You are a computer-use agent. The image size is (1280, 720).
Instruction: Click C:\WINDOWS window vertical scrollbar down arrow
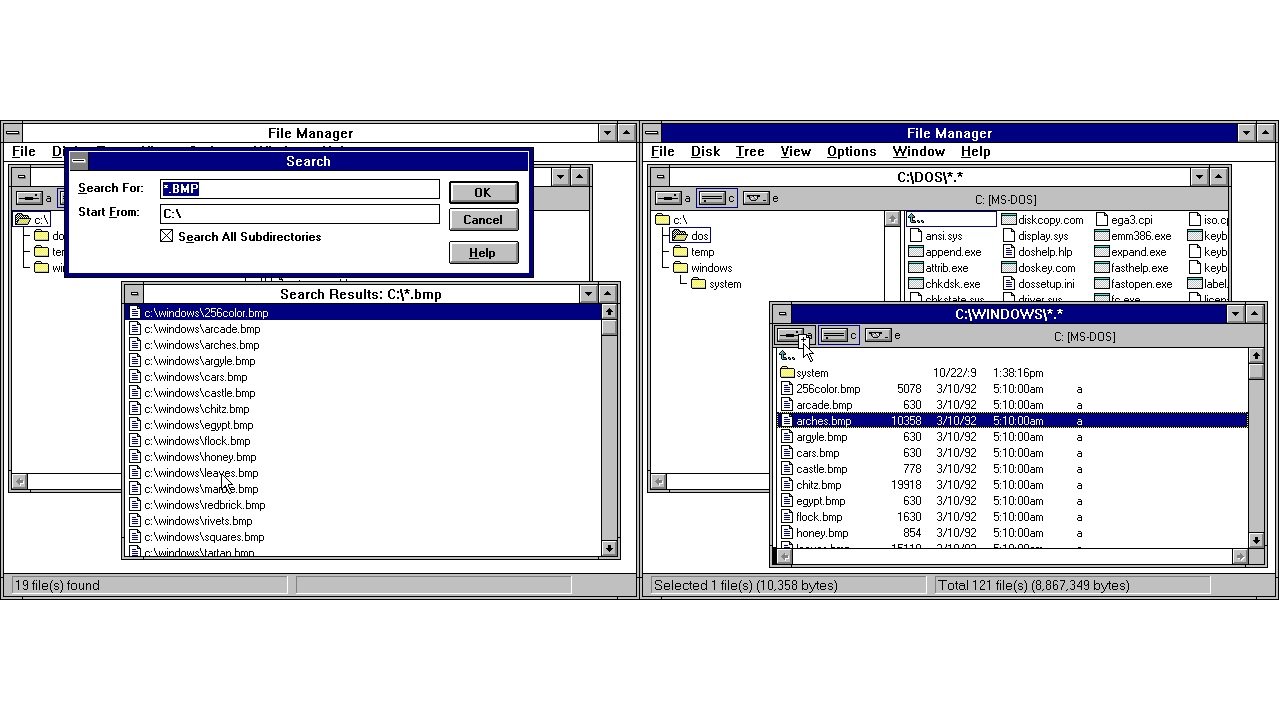[x=1256, y=540]
